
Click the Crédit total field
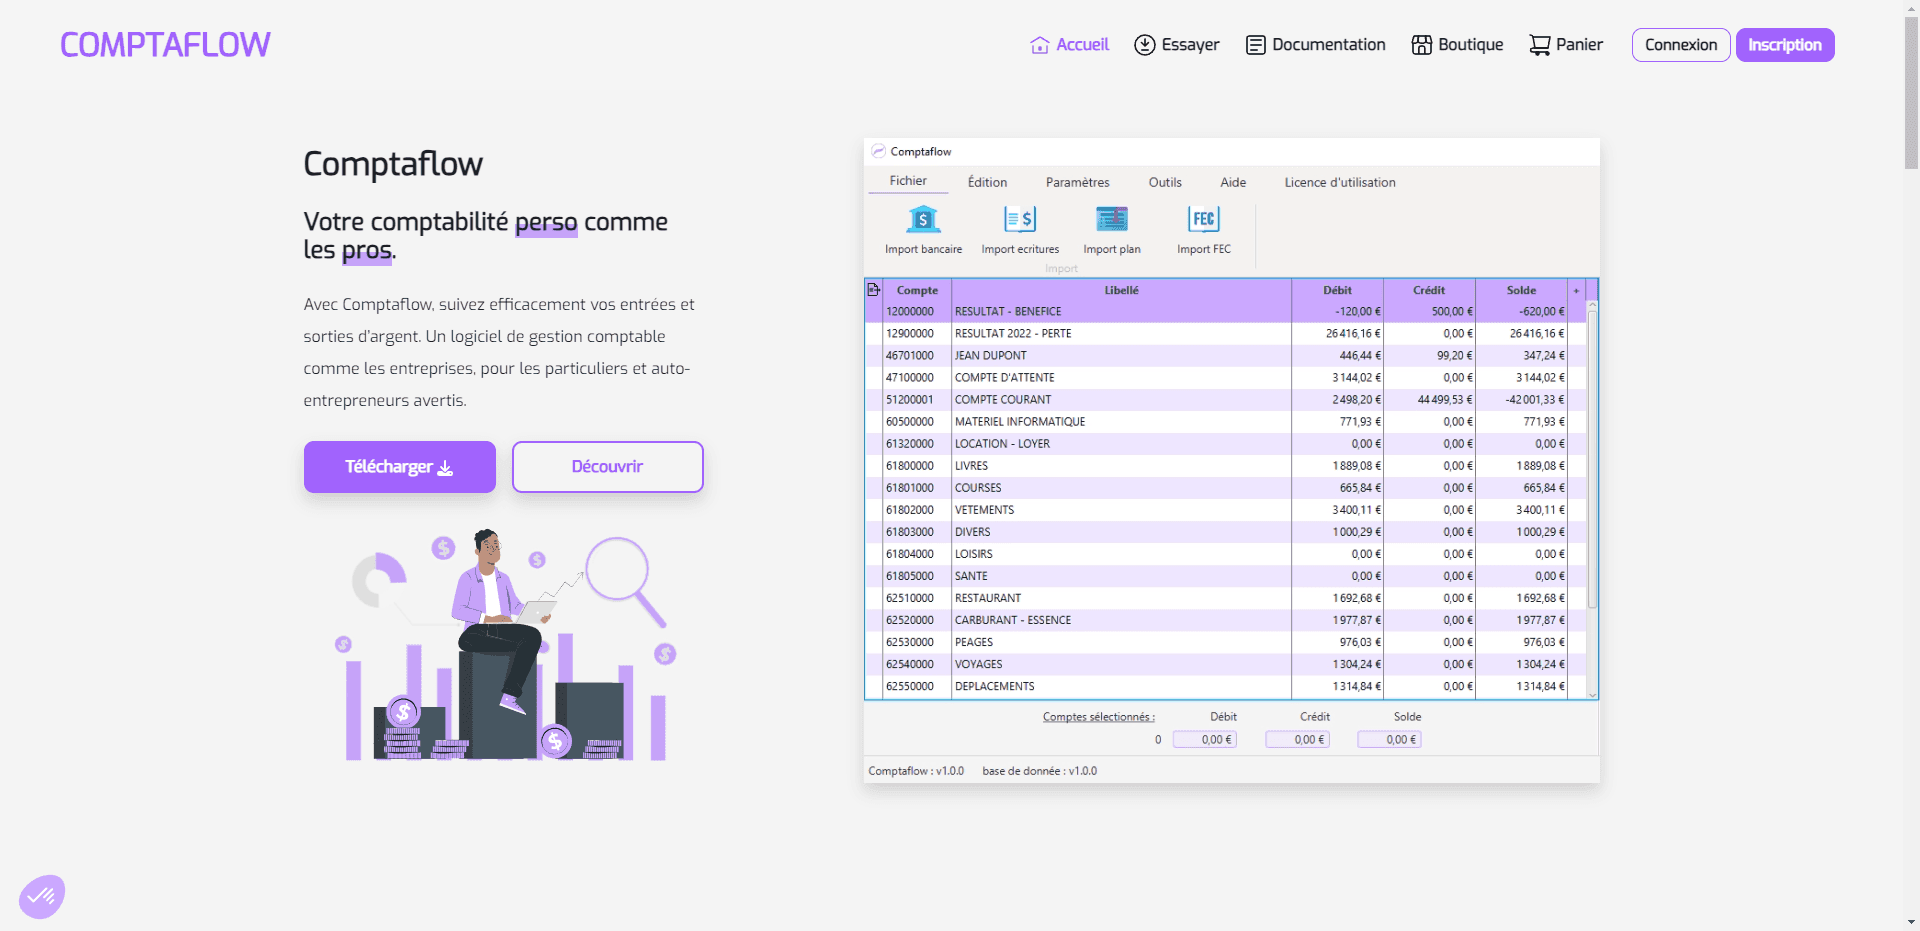(x=1297, y=740)
